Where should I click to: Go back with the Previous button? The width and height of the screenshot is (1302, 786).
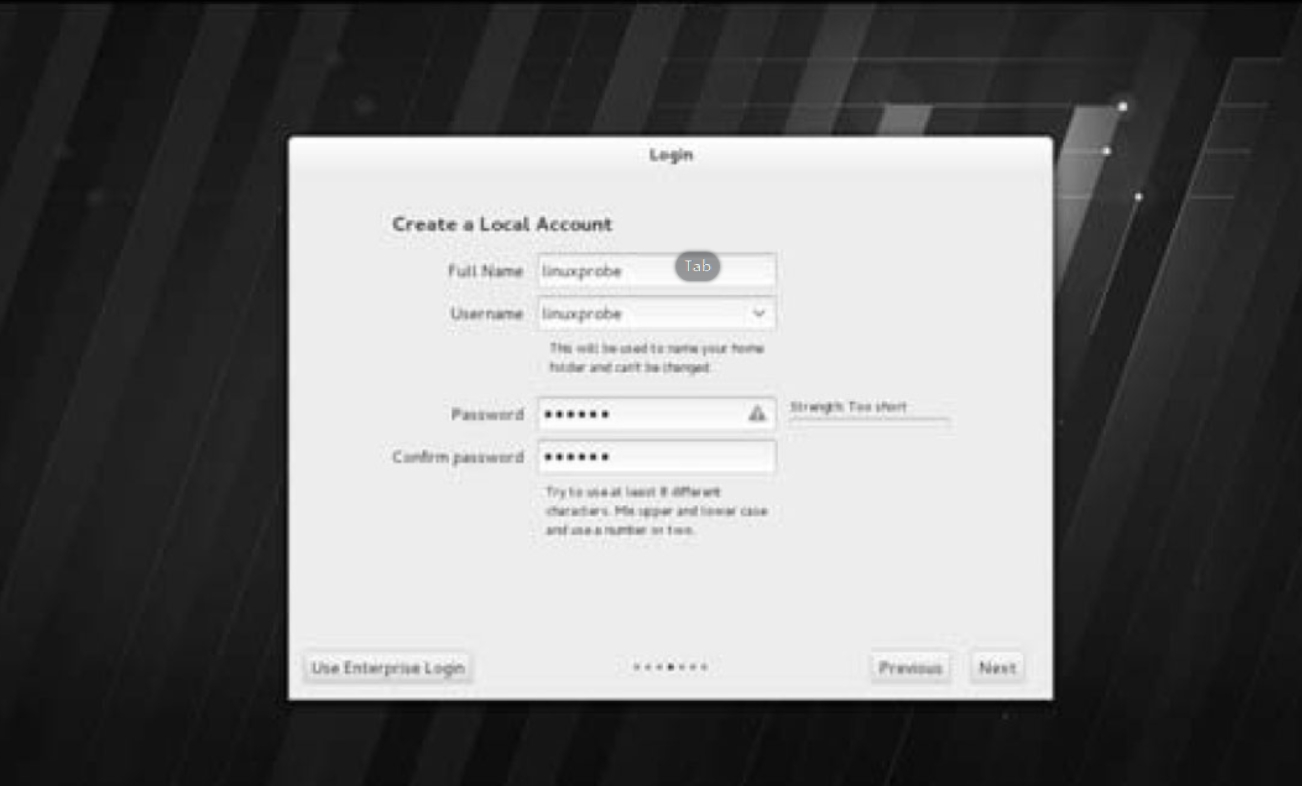click(x=910, y=668)
